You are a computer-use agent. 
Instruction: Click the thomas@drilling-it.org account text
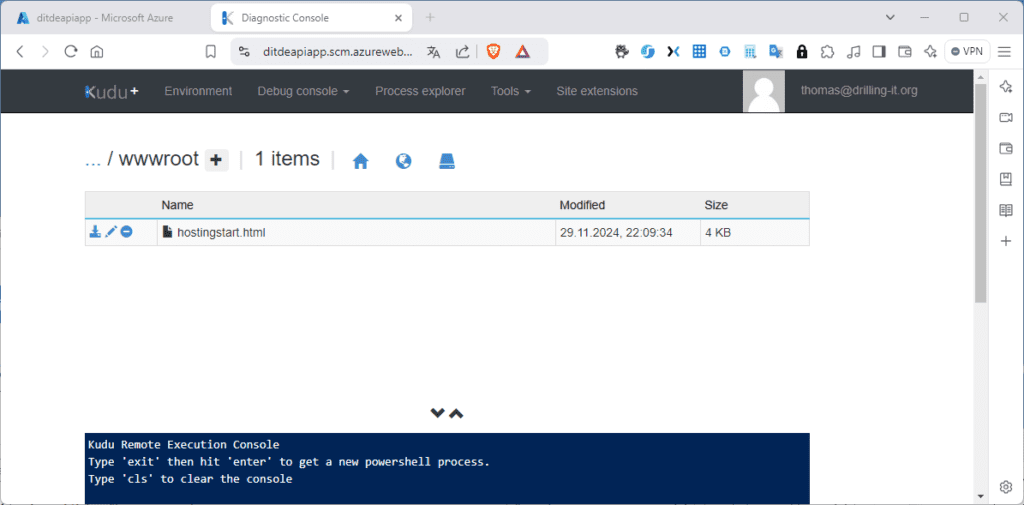point(859,91)
